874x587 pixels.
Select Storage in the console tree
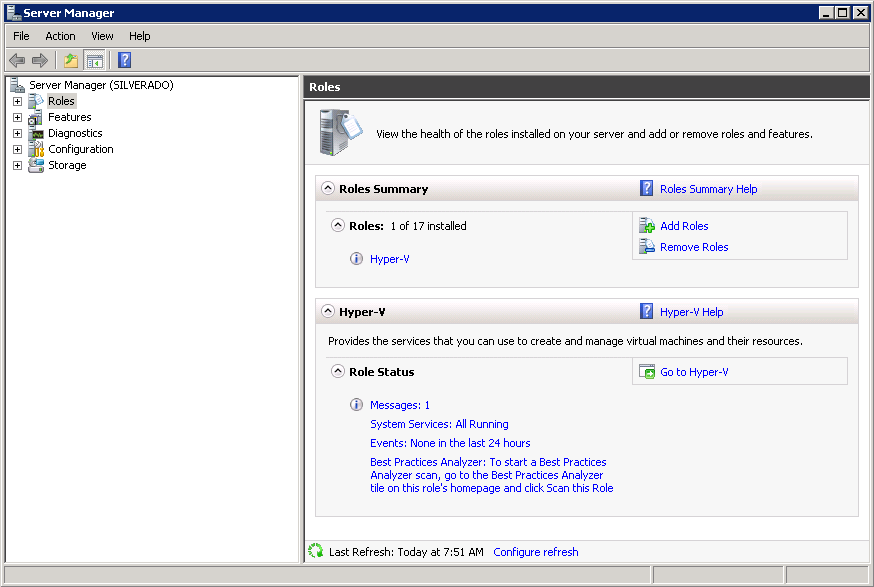click(x=67, y=166)
